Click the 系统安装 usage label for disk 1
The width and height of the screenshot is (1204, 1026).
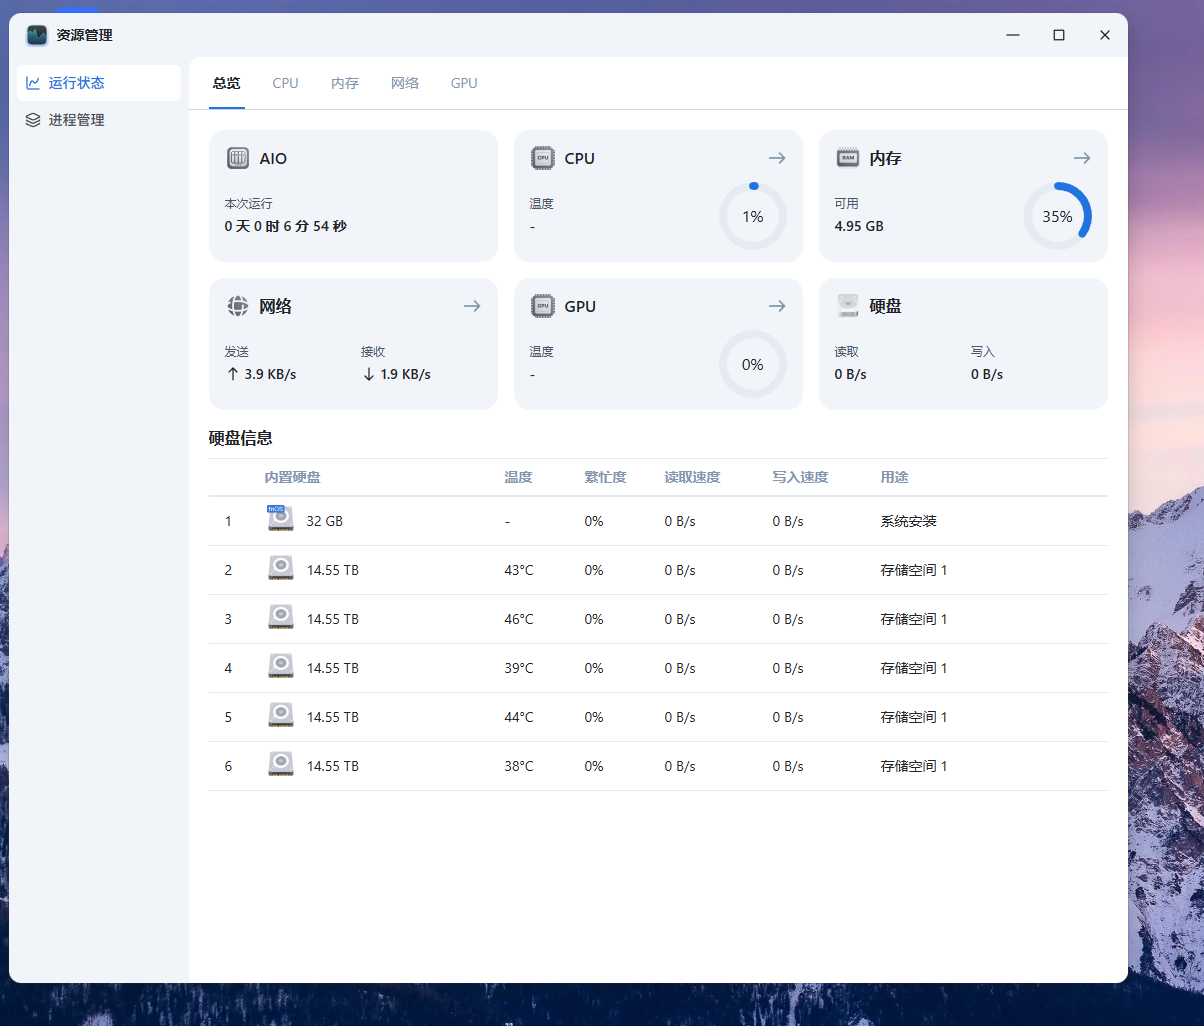click(x=908, y=520)
